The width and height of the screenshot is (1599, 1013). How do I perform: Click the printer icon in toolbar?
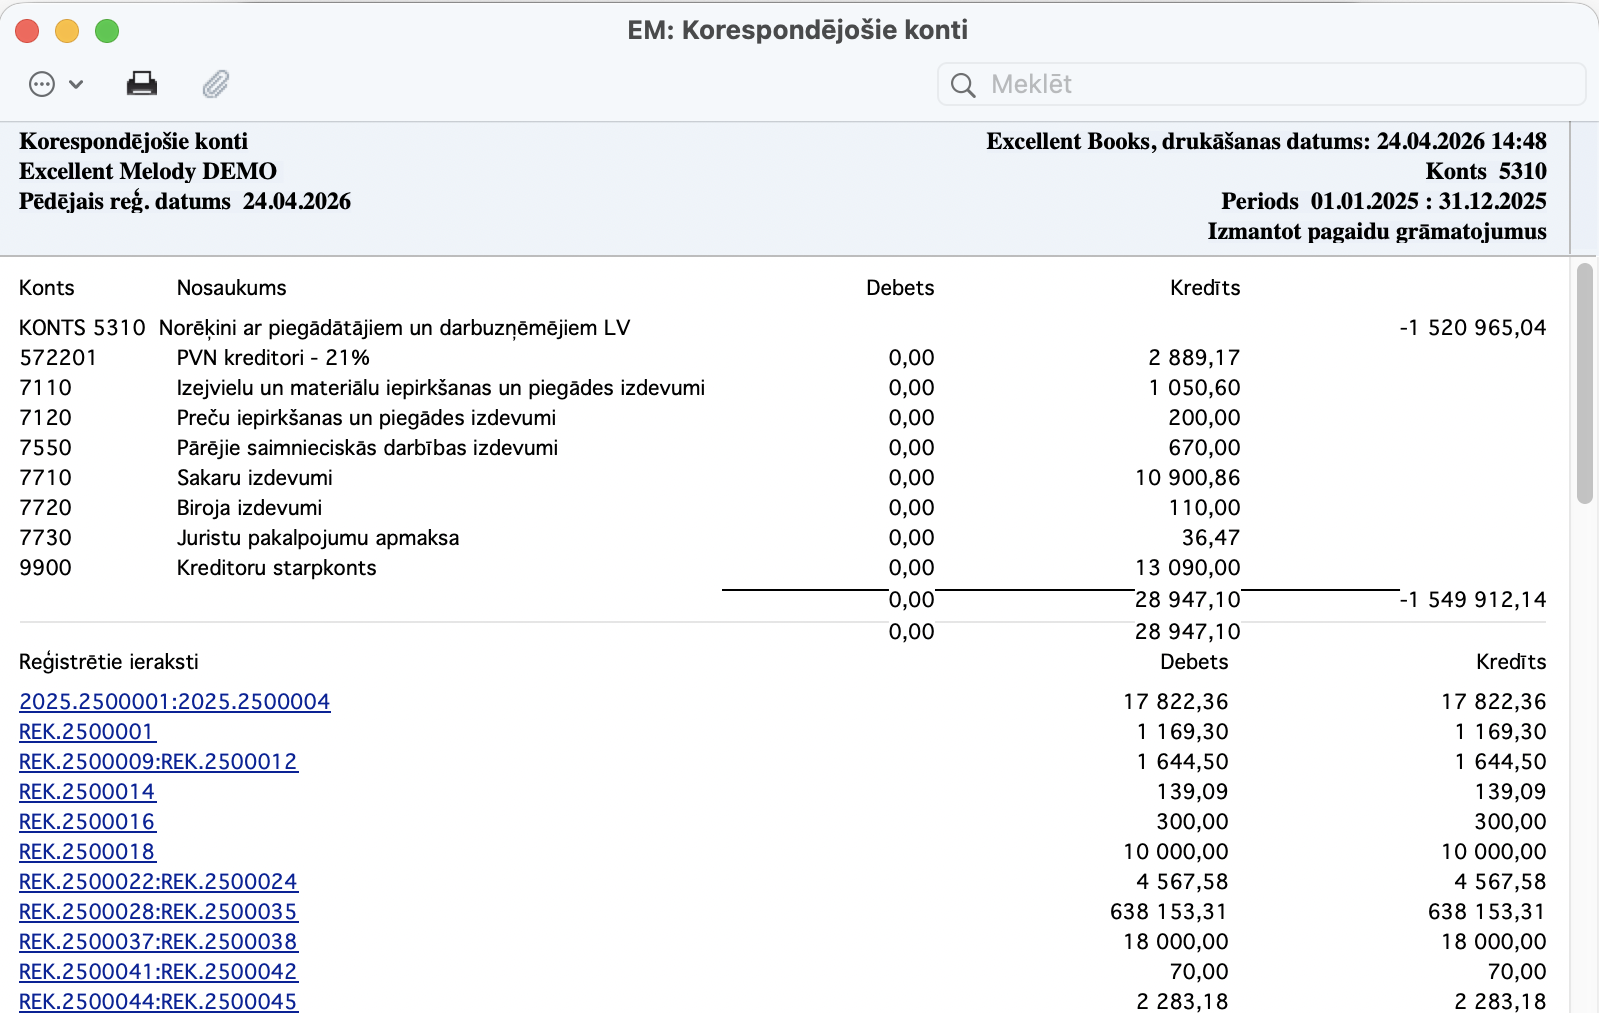(x=142, y=84)
